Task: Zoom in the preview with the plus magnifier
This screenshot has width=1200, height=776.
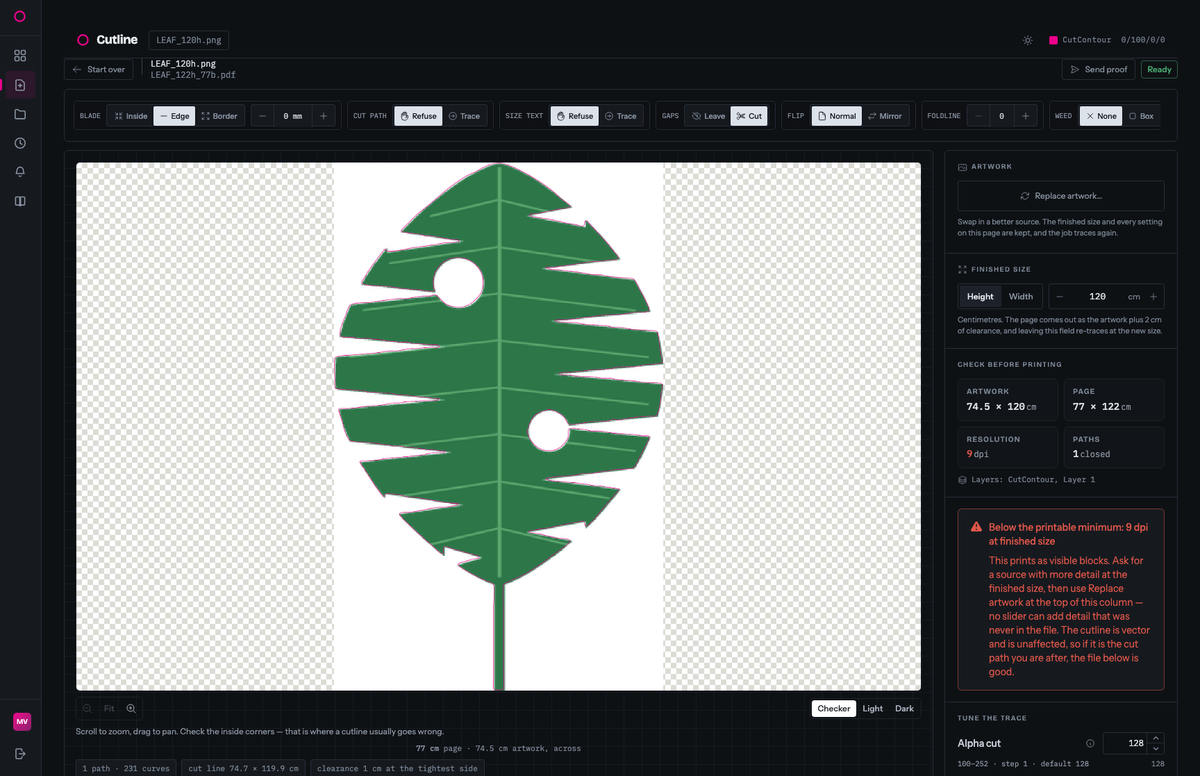Action: (x=131, y=708)
